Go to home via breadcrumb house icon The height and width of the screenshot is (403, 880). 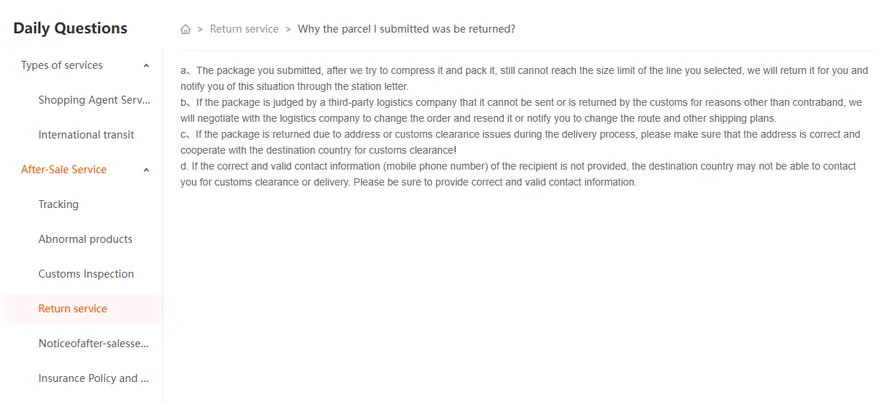pyautogui.click(x=185, y=29)
